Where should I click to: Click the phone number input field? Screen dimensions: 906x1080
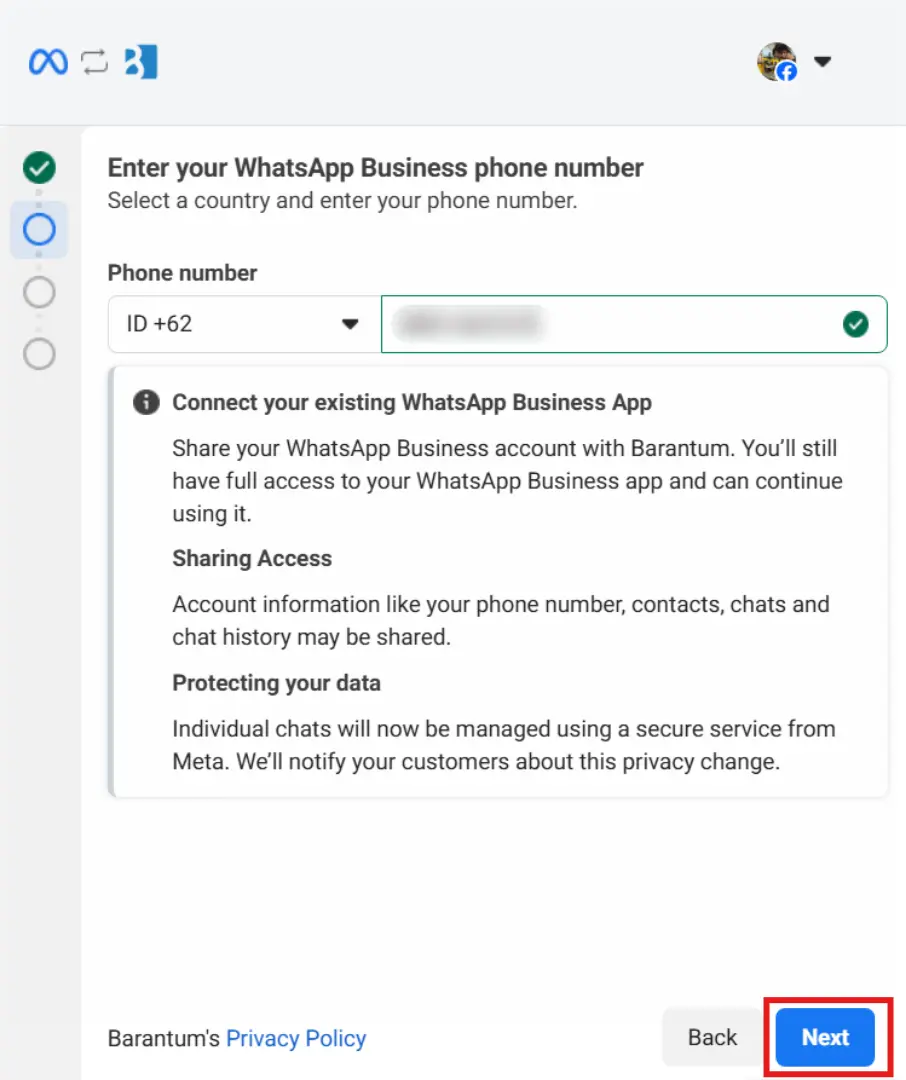(x=600, y=324)
